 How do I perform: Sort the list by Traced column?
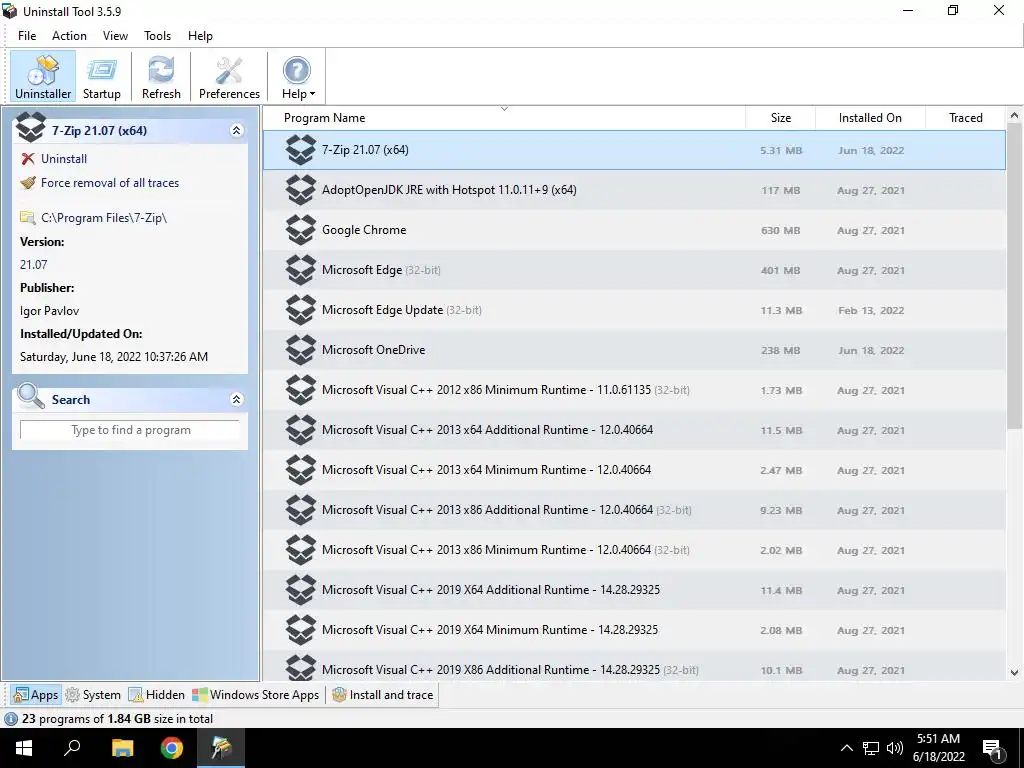pyautogui.click(x=965, y=118)
